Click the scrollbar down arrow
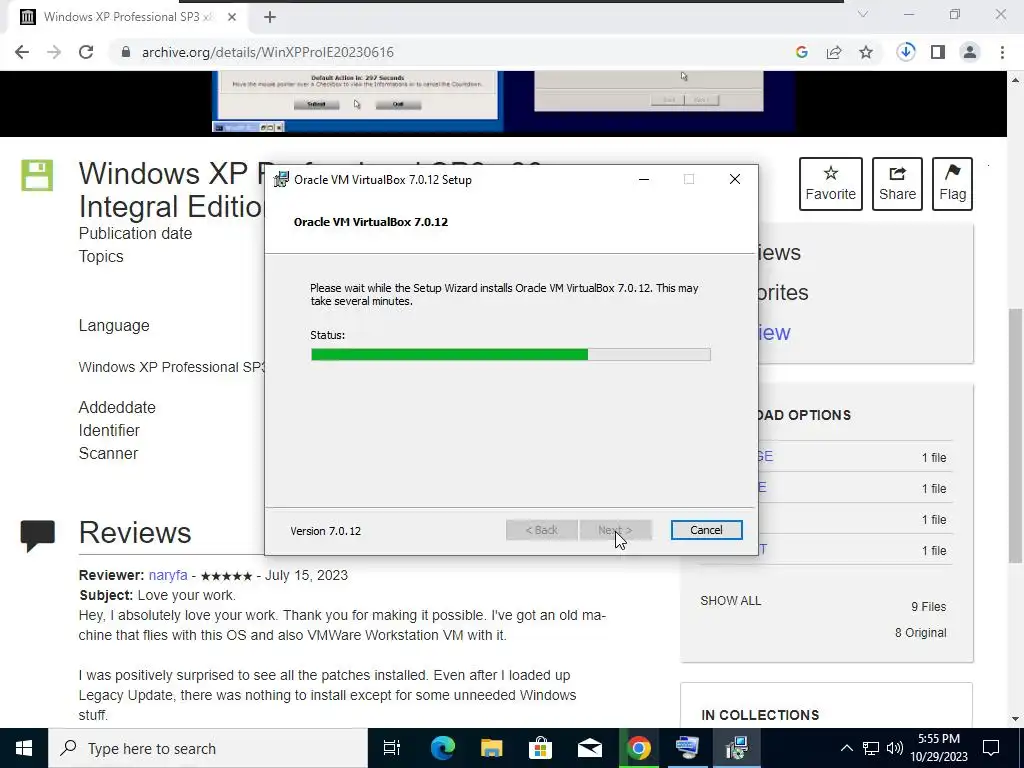 point(1016,719)
